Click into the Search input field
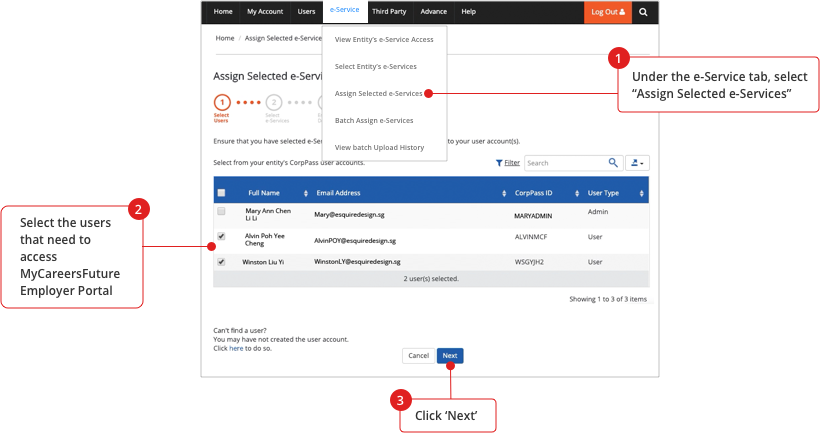This screenshot has height=433, width=820. pyautogui.click(x=565, y=162)
